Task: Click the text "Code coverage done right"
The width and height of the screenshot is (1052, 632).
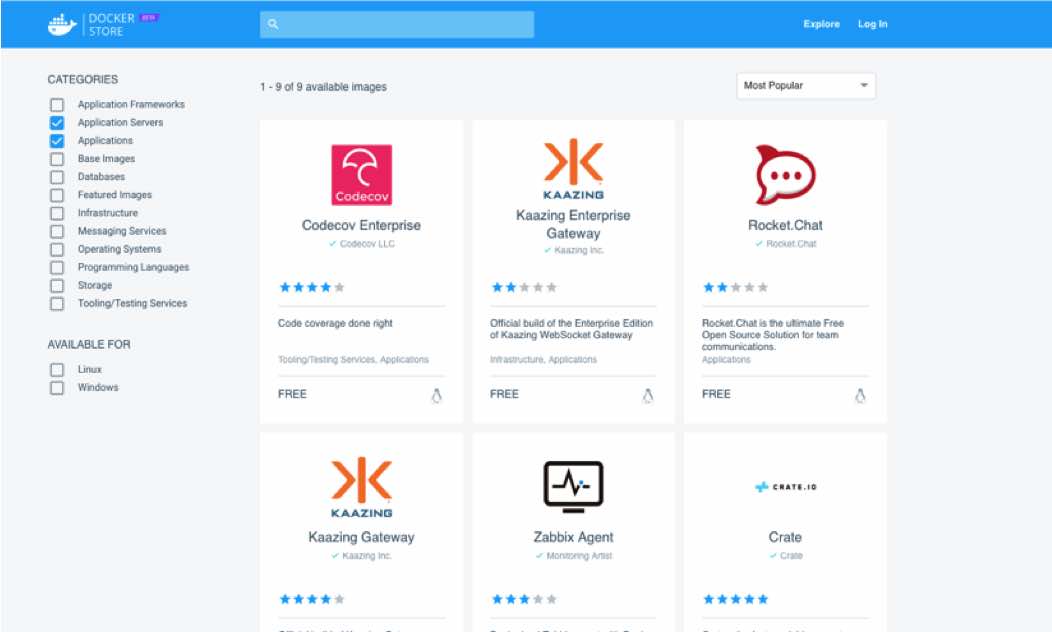Action: pyautogui.click(x=335, y=323)
